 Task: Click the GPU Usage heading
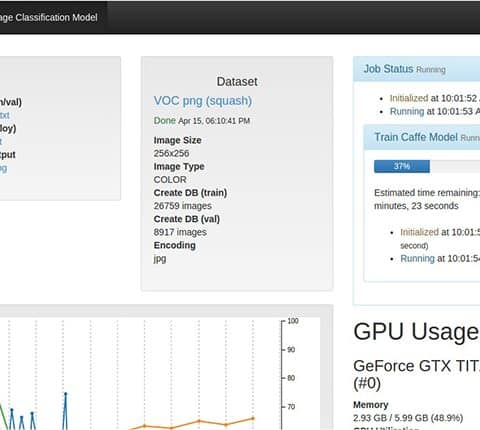click(x=416, y=332)
